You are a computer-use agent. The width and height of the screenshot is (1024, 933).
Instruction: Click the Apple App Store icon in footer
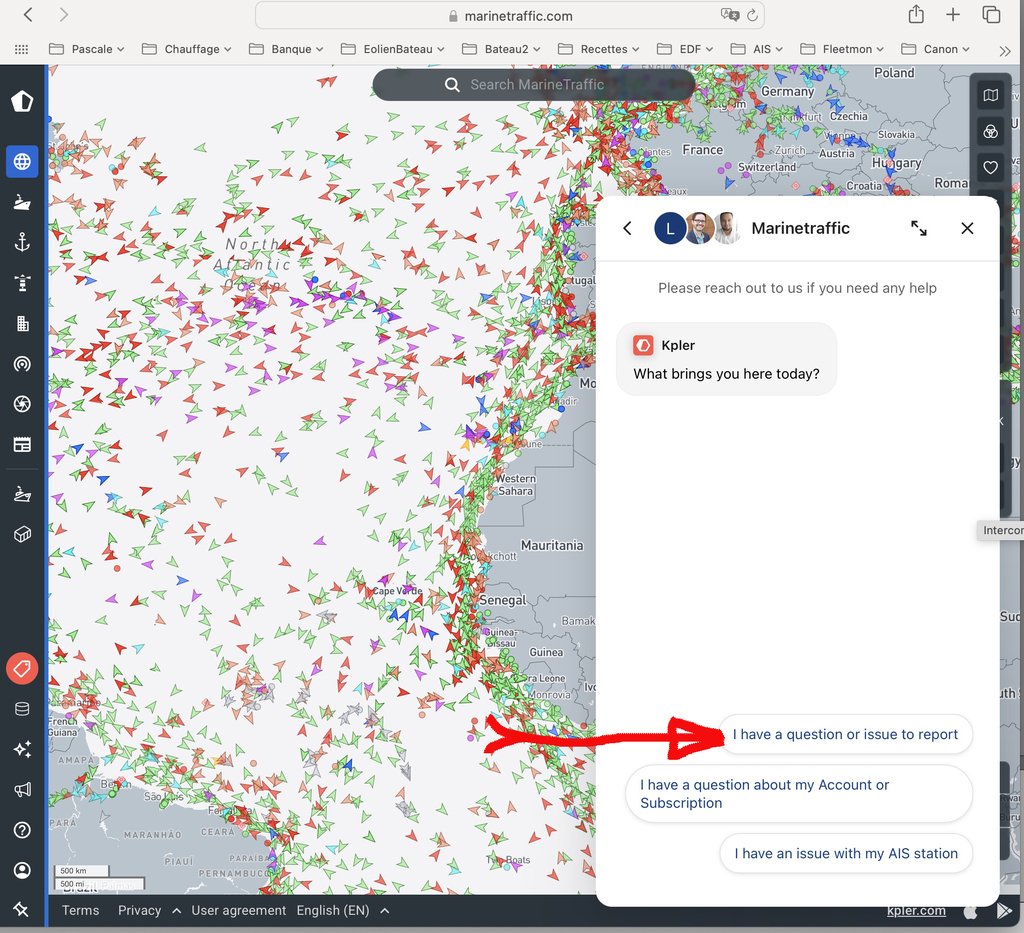click(970, 911)
